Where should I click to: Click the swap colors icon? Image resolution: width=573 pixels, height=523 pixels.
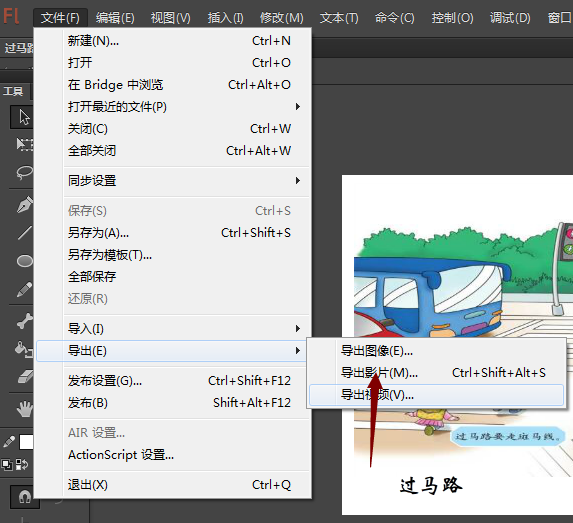(22, 465)
